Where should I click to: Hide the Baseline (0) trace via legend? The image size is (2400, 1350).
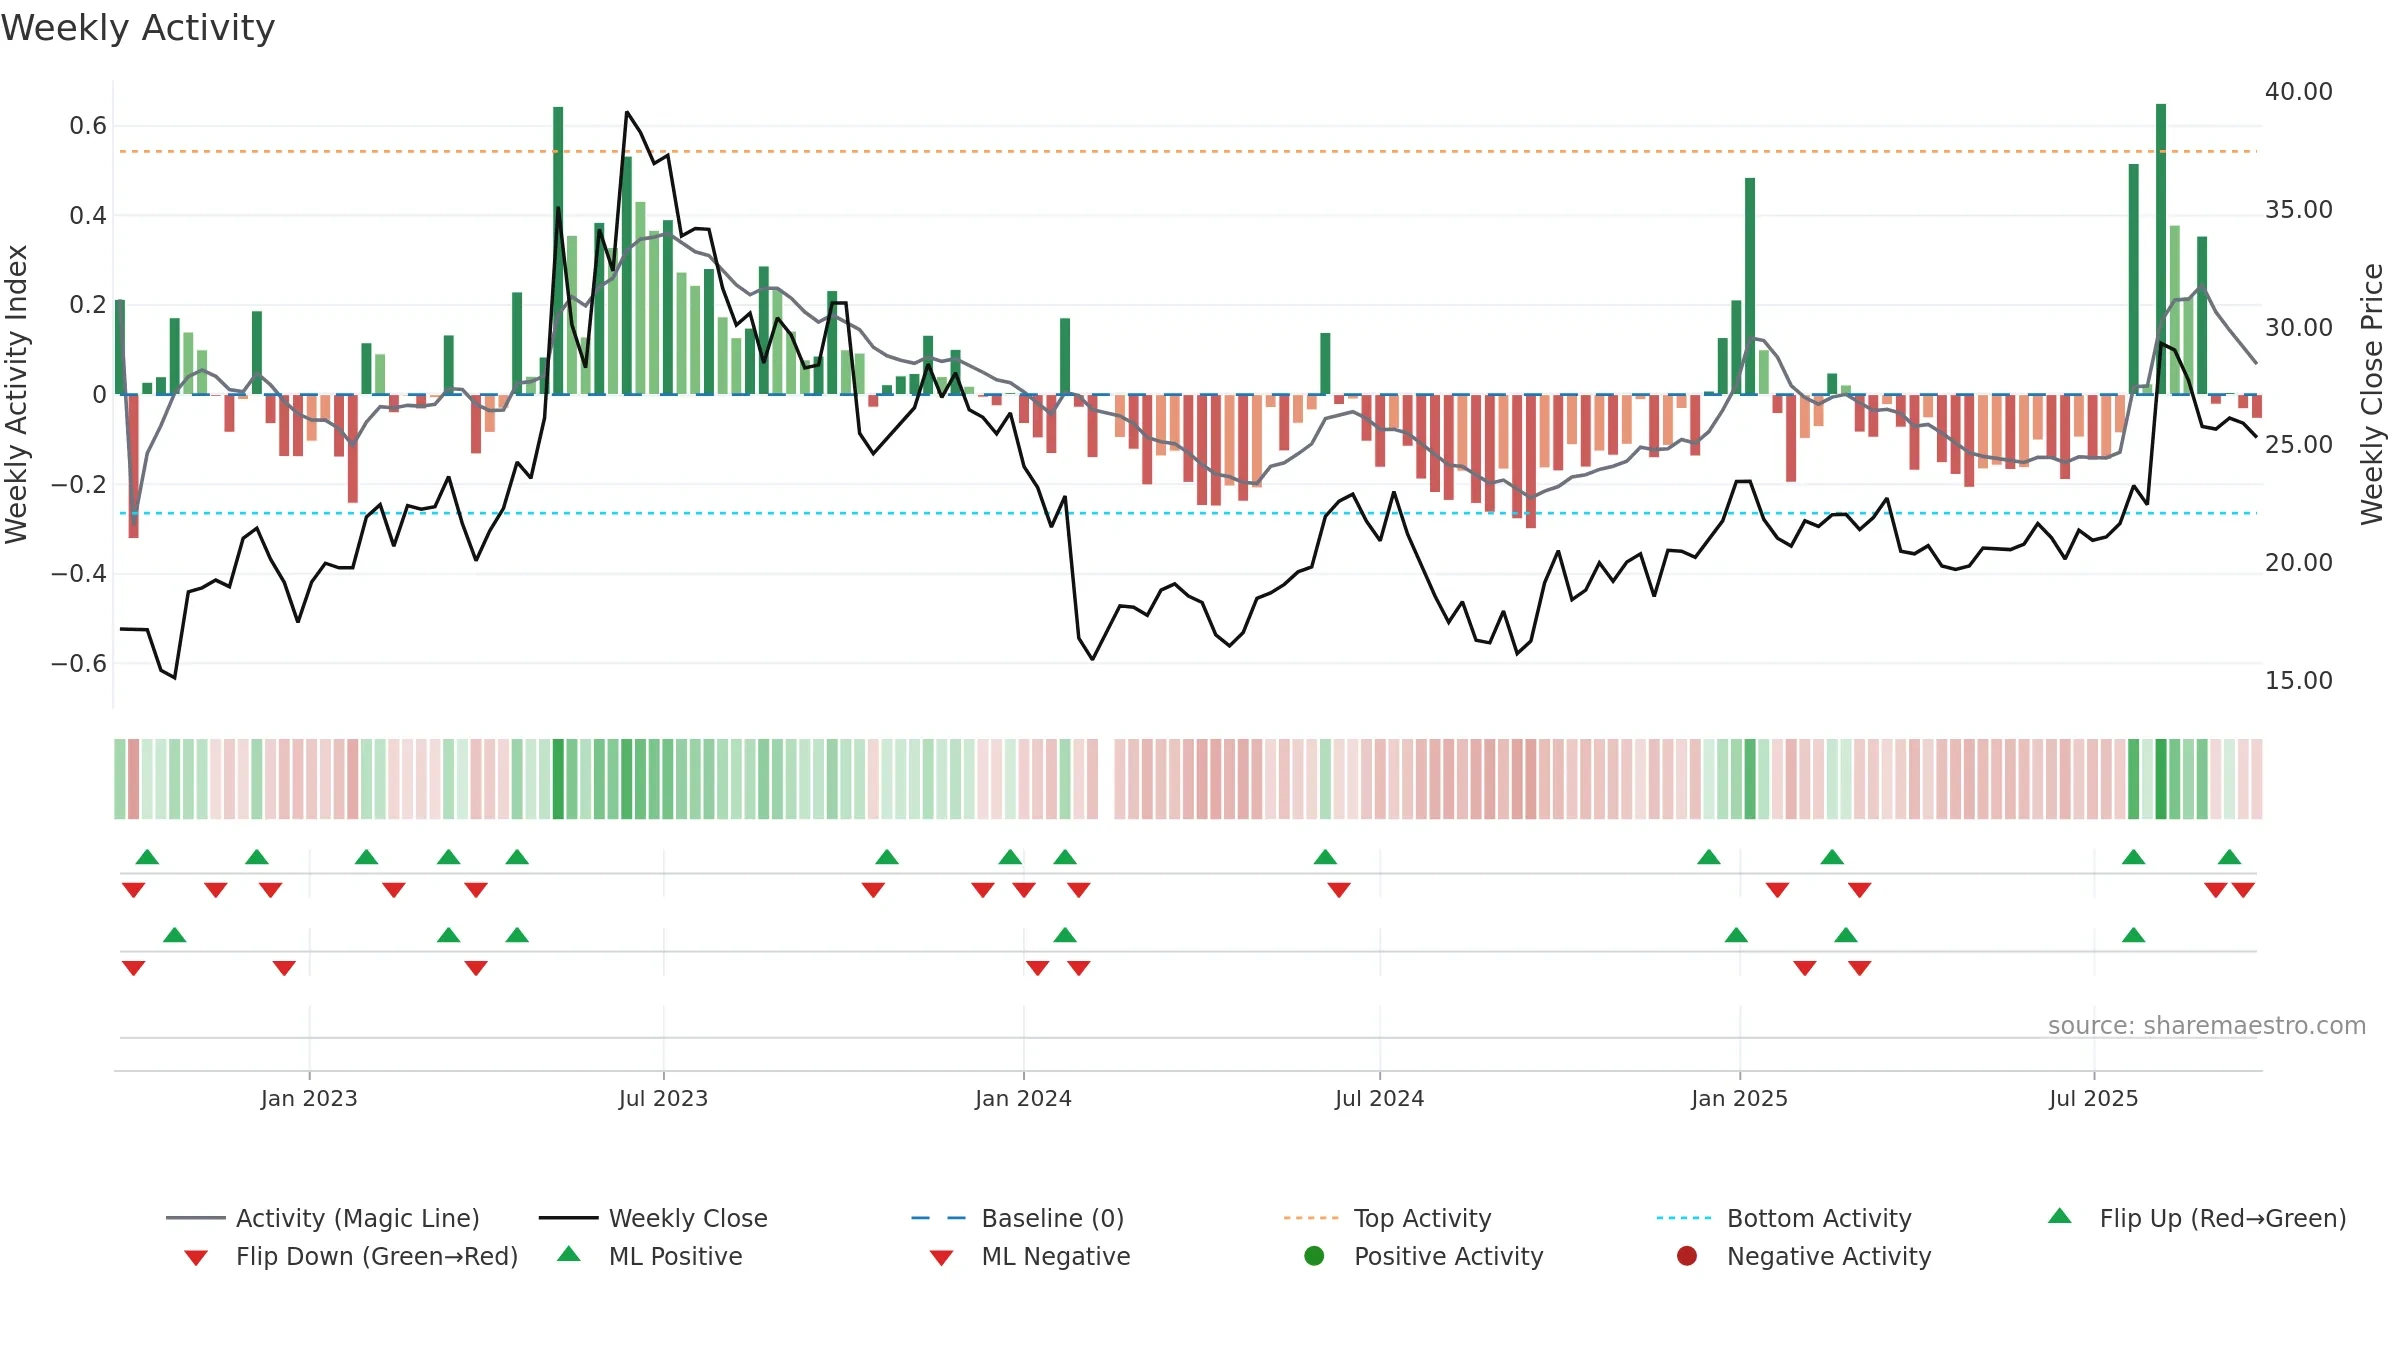coord(1018,1218)
